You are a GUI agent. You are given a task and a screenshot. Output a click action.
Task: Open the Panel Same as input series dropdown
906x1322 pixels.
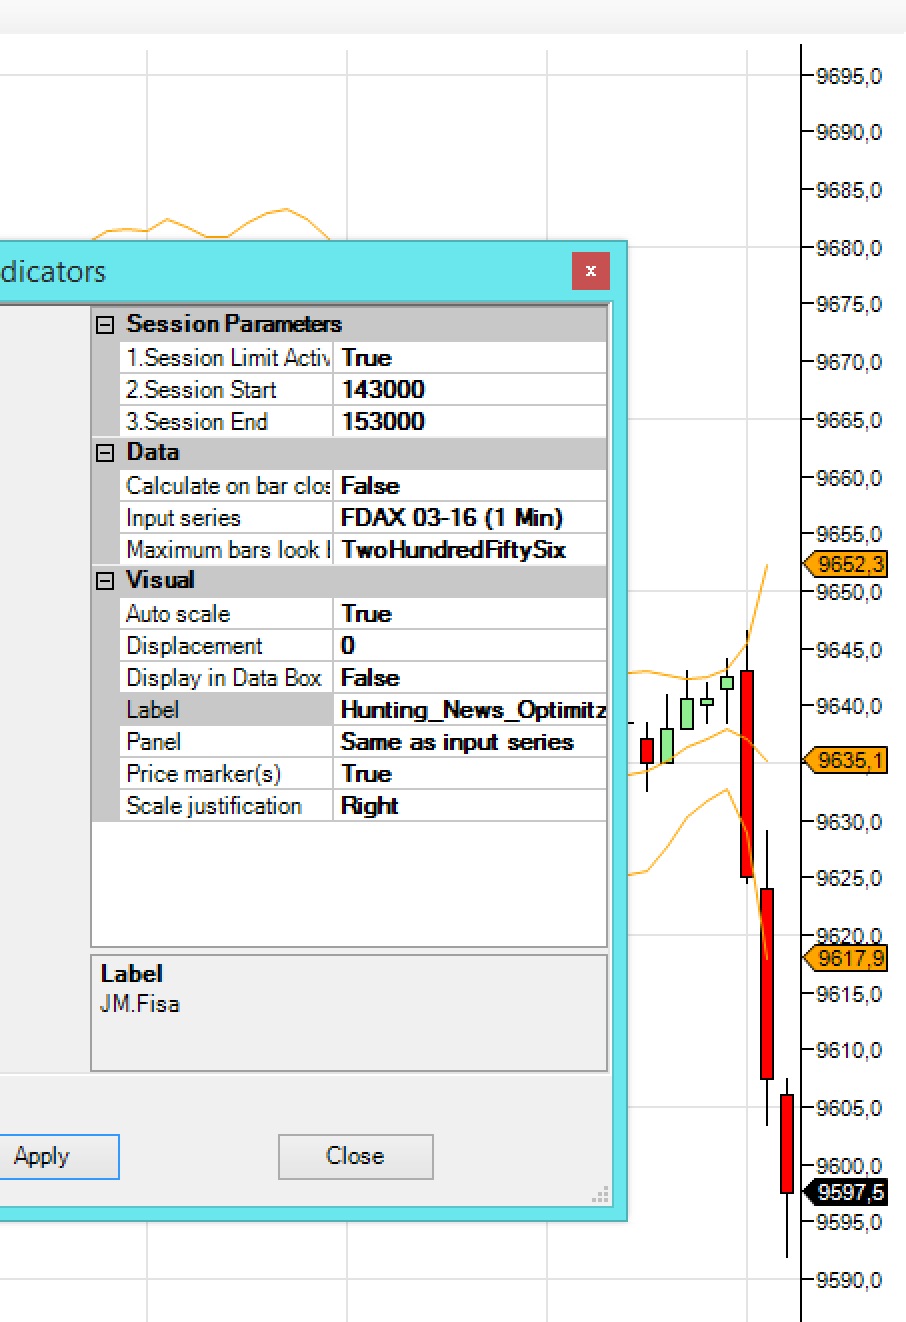(469, 742)
